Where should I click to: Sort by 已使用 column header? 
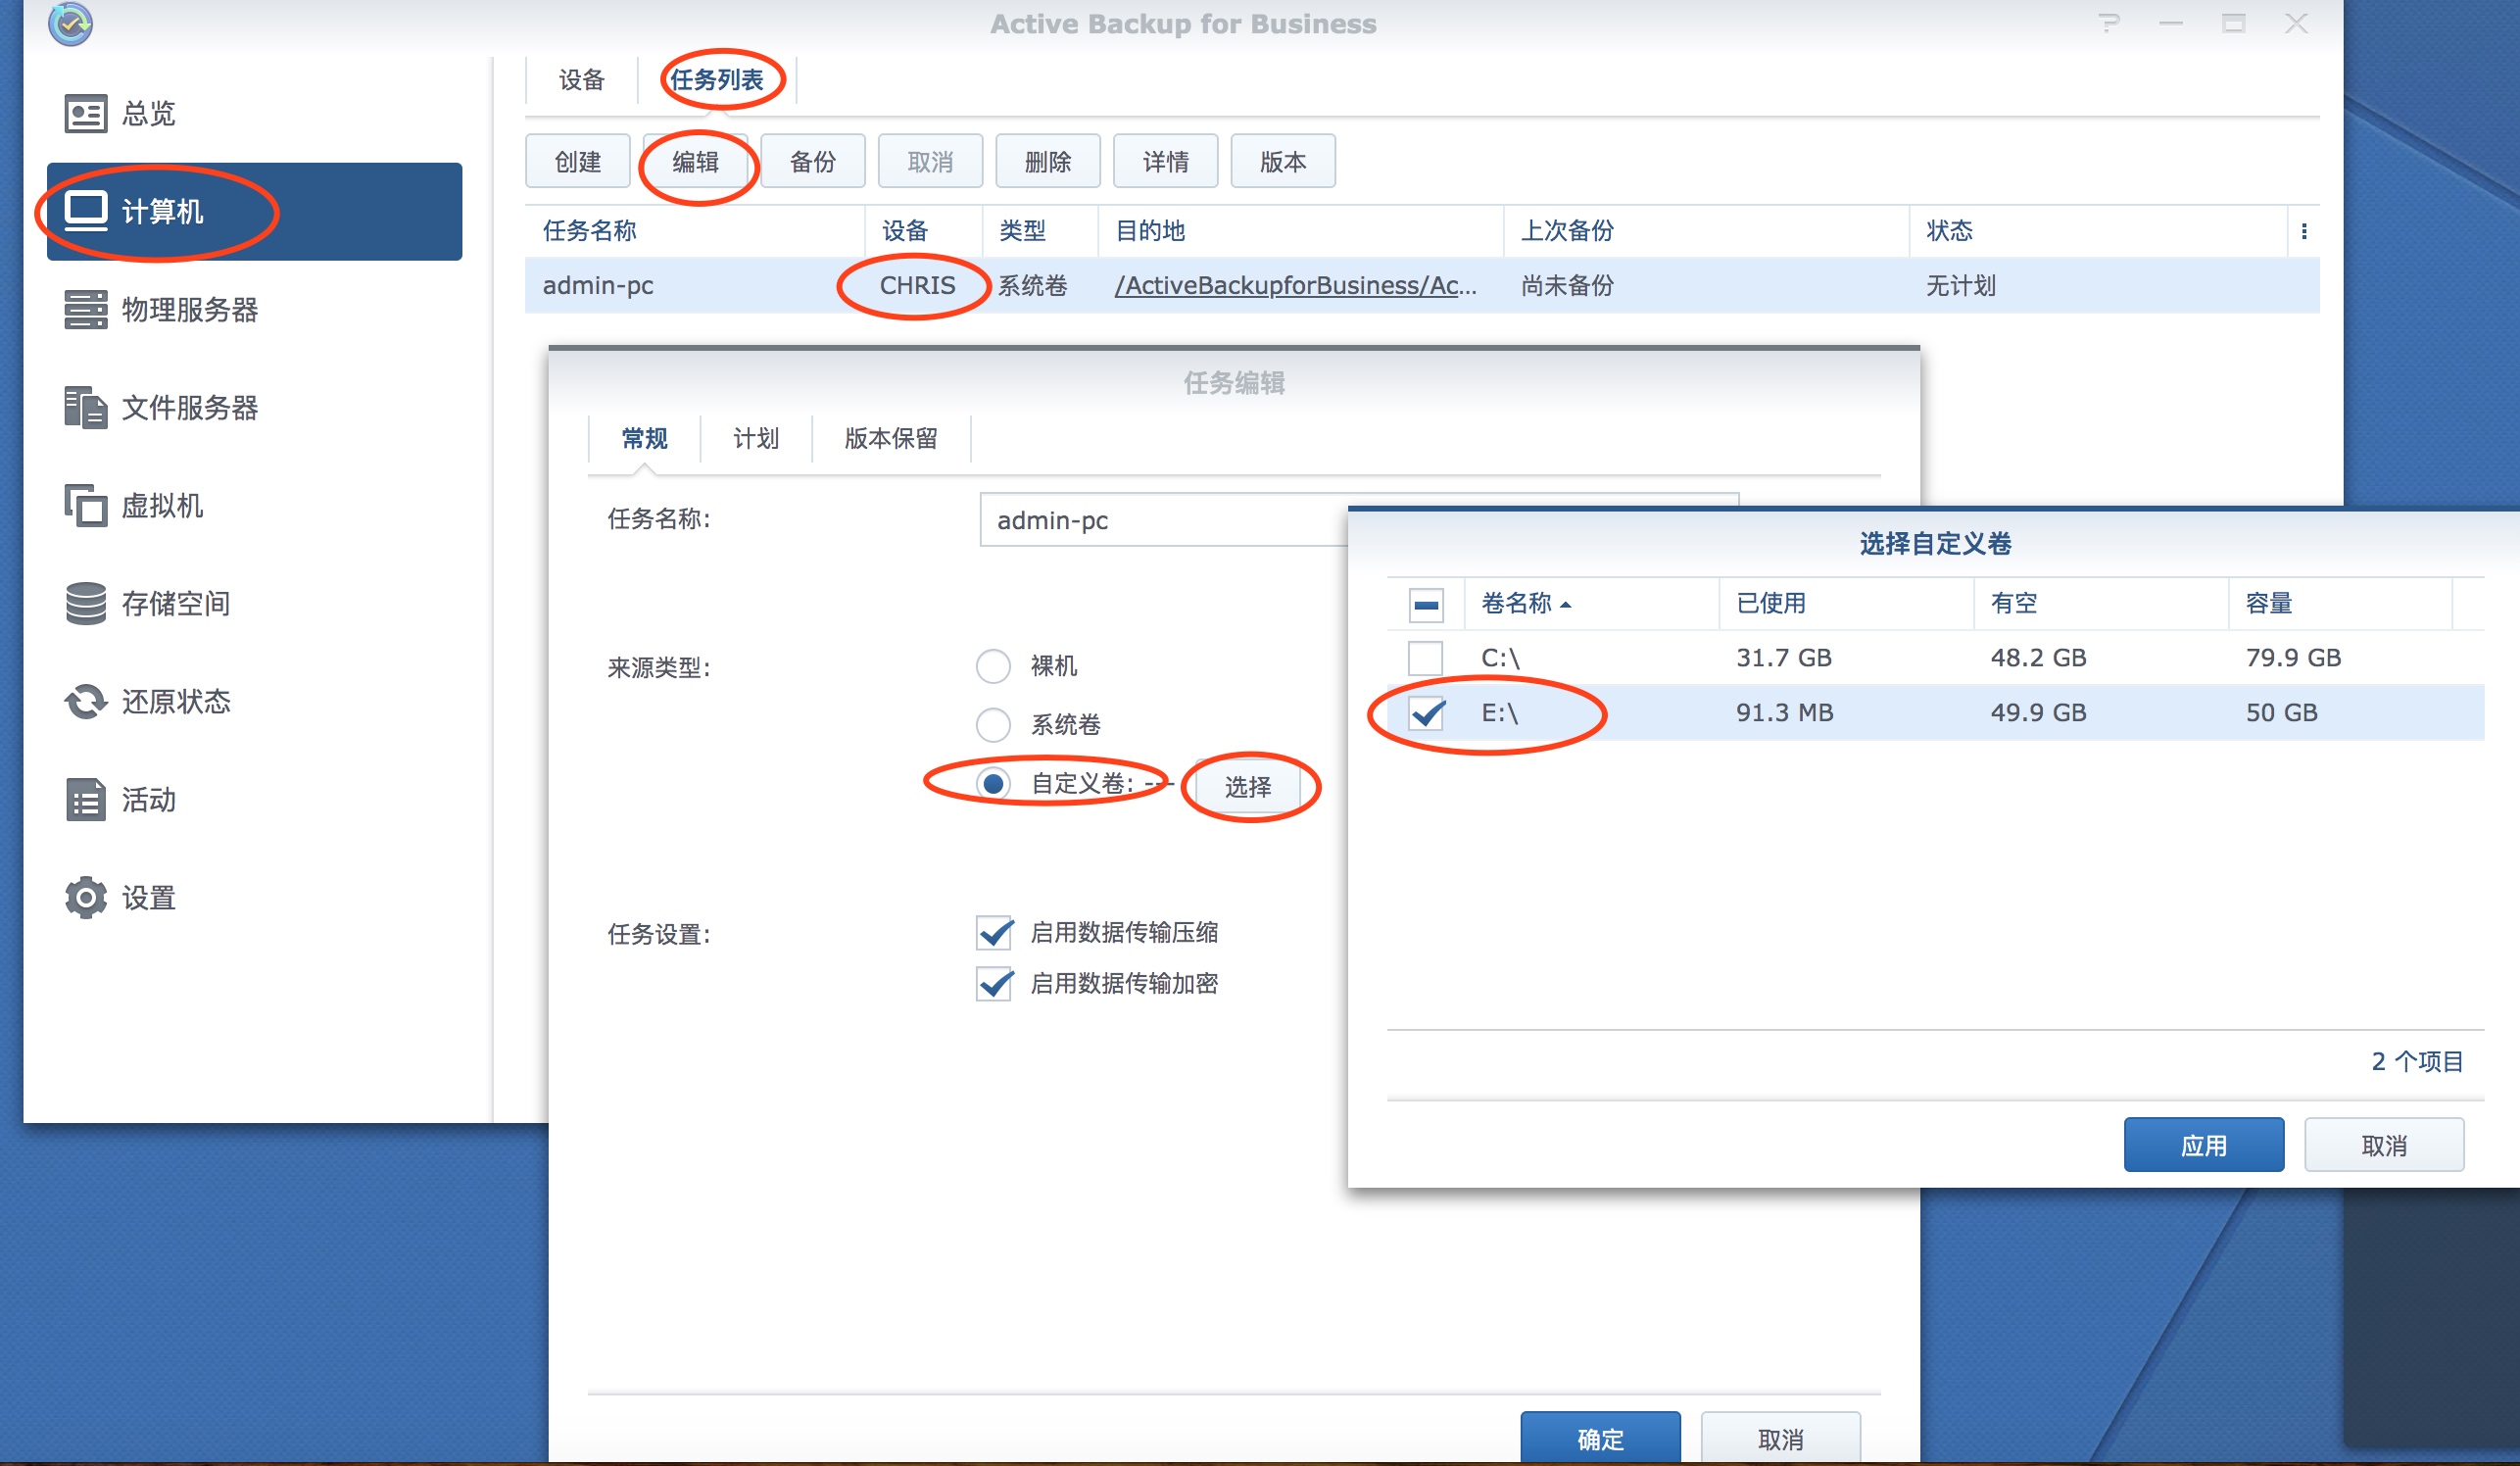tap(1846, 604)
